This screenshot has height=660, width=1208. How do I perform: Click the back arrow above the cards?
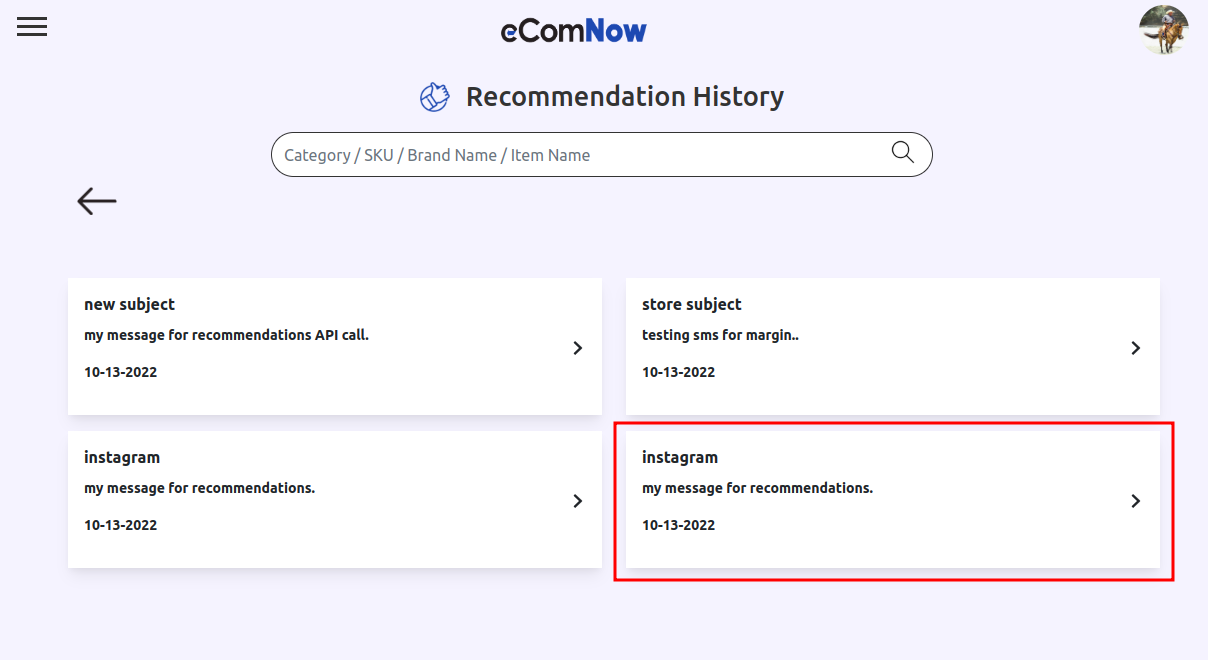[x=96, y=200]
